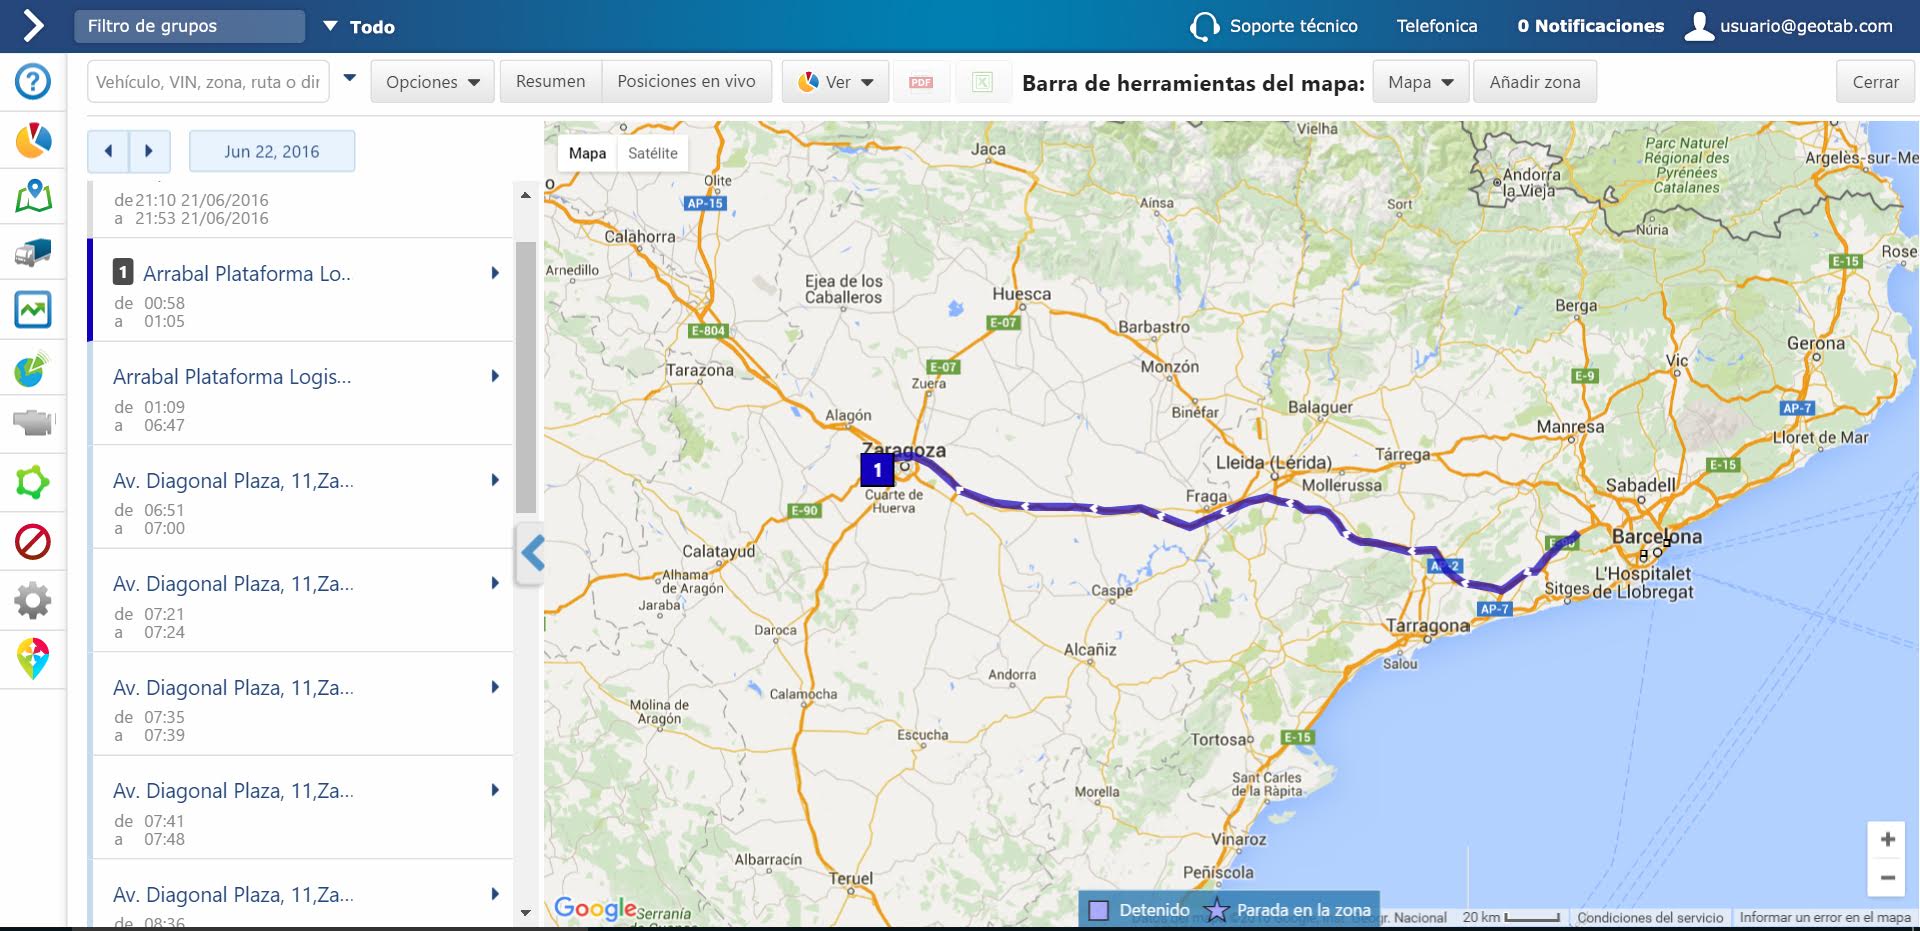1920x931 pixels.
Task: Select Av. Diagonal Plaza trip 07:35 title
Action: coord(233,688)
